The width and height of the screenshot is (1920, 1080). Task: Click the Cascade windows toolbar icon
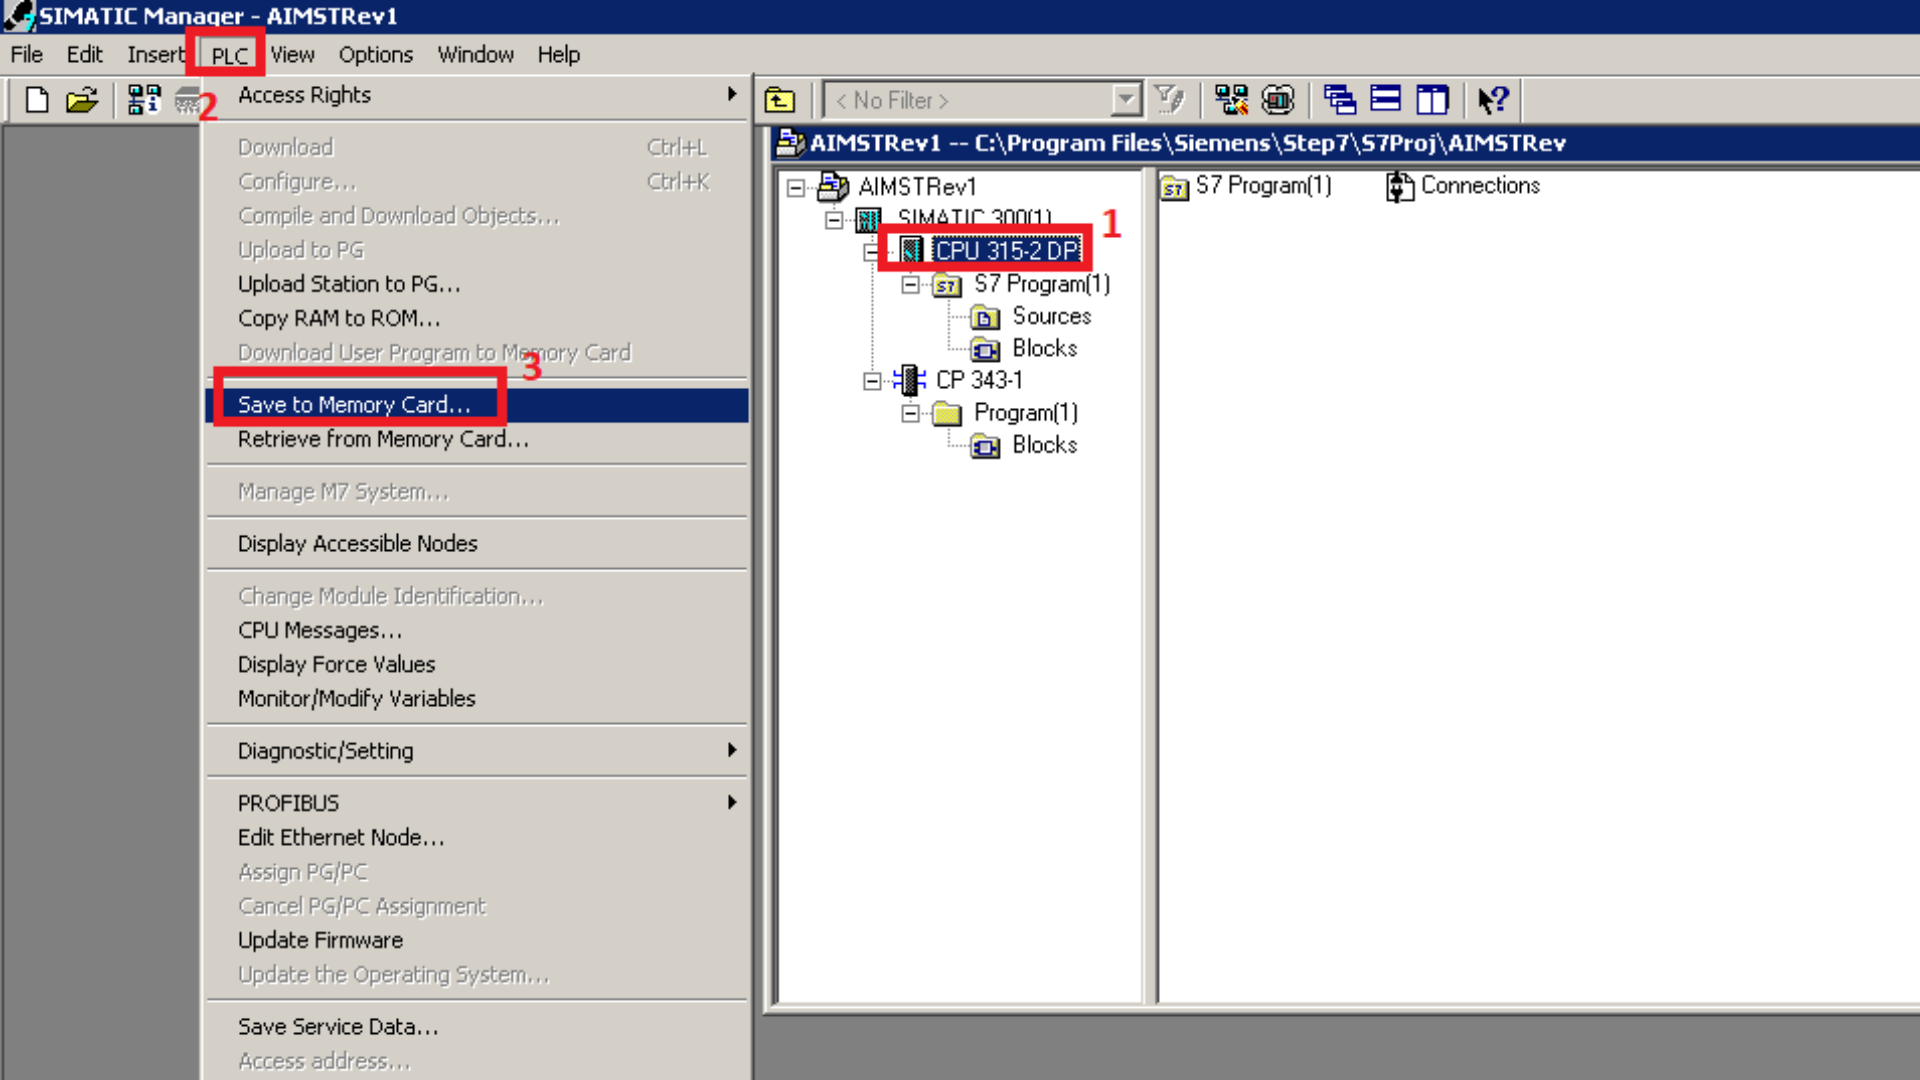(1339, 100)
